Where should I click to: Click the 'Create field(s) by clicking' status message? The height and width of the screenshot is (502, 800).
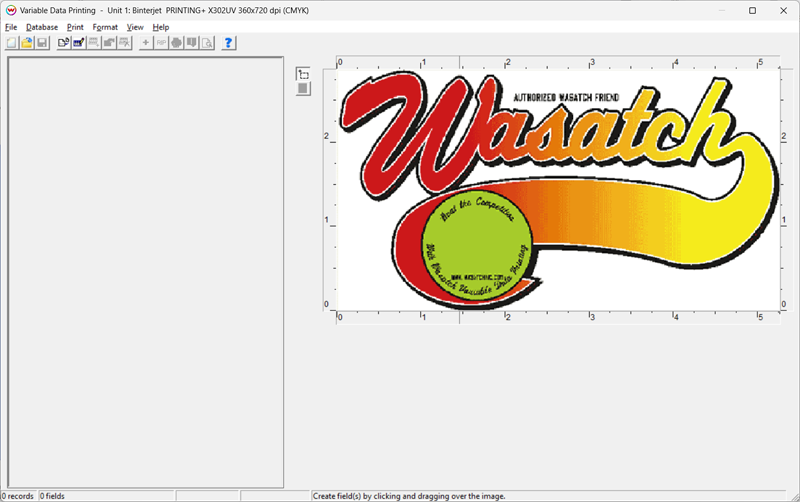click(409, 496)
